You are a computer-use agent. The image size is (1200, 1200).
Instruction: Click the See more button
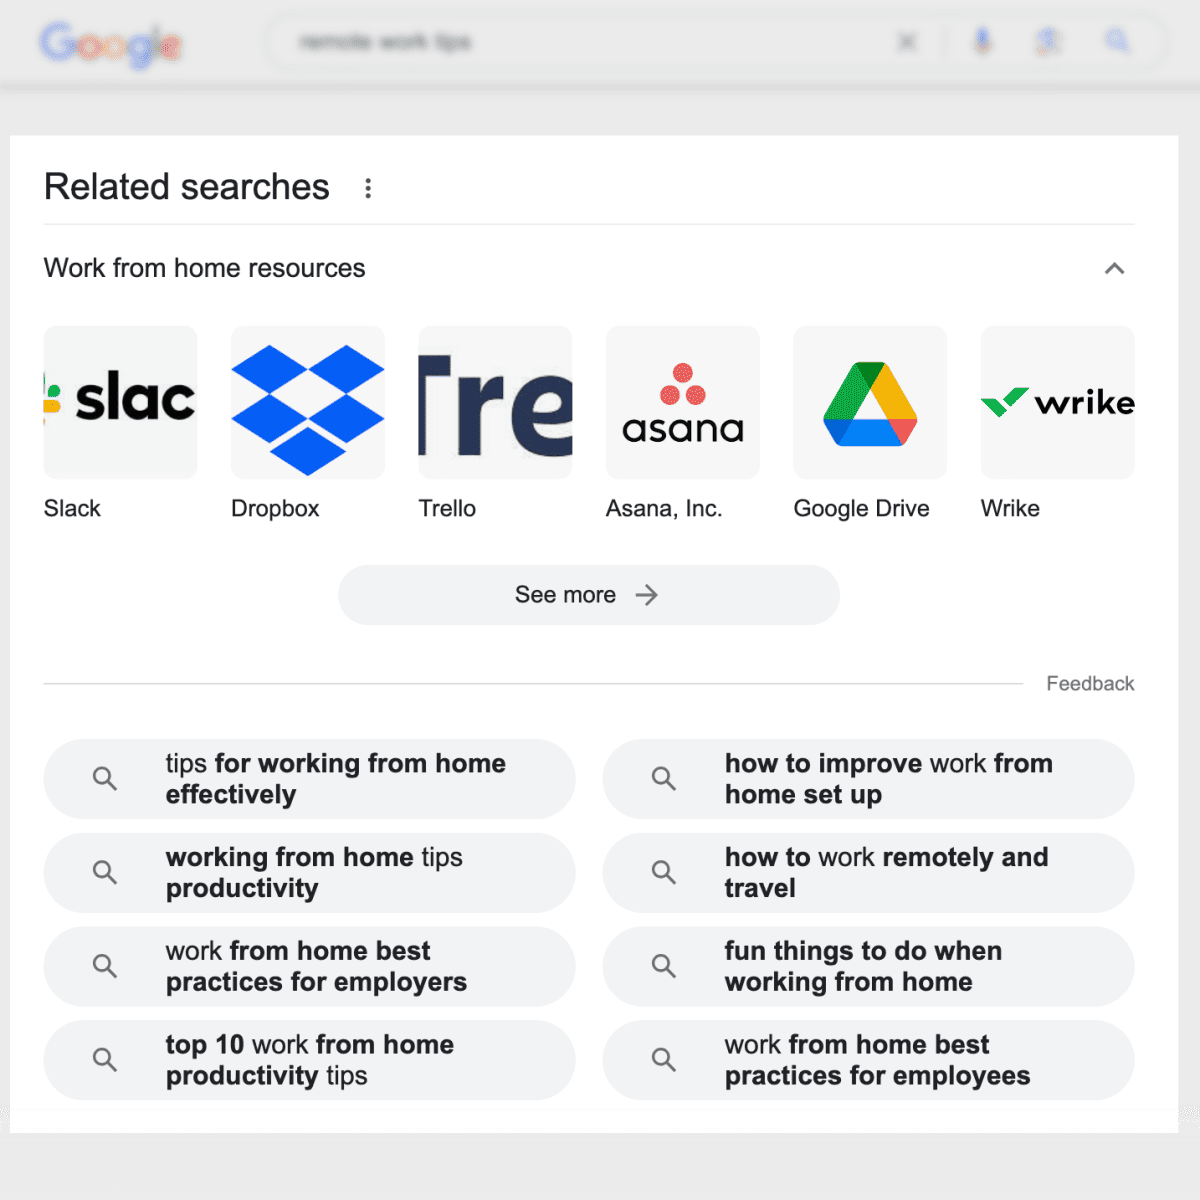(588, 594)
